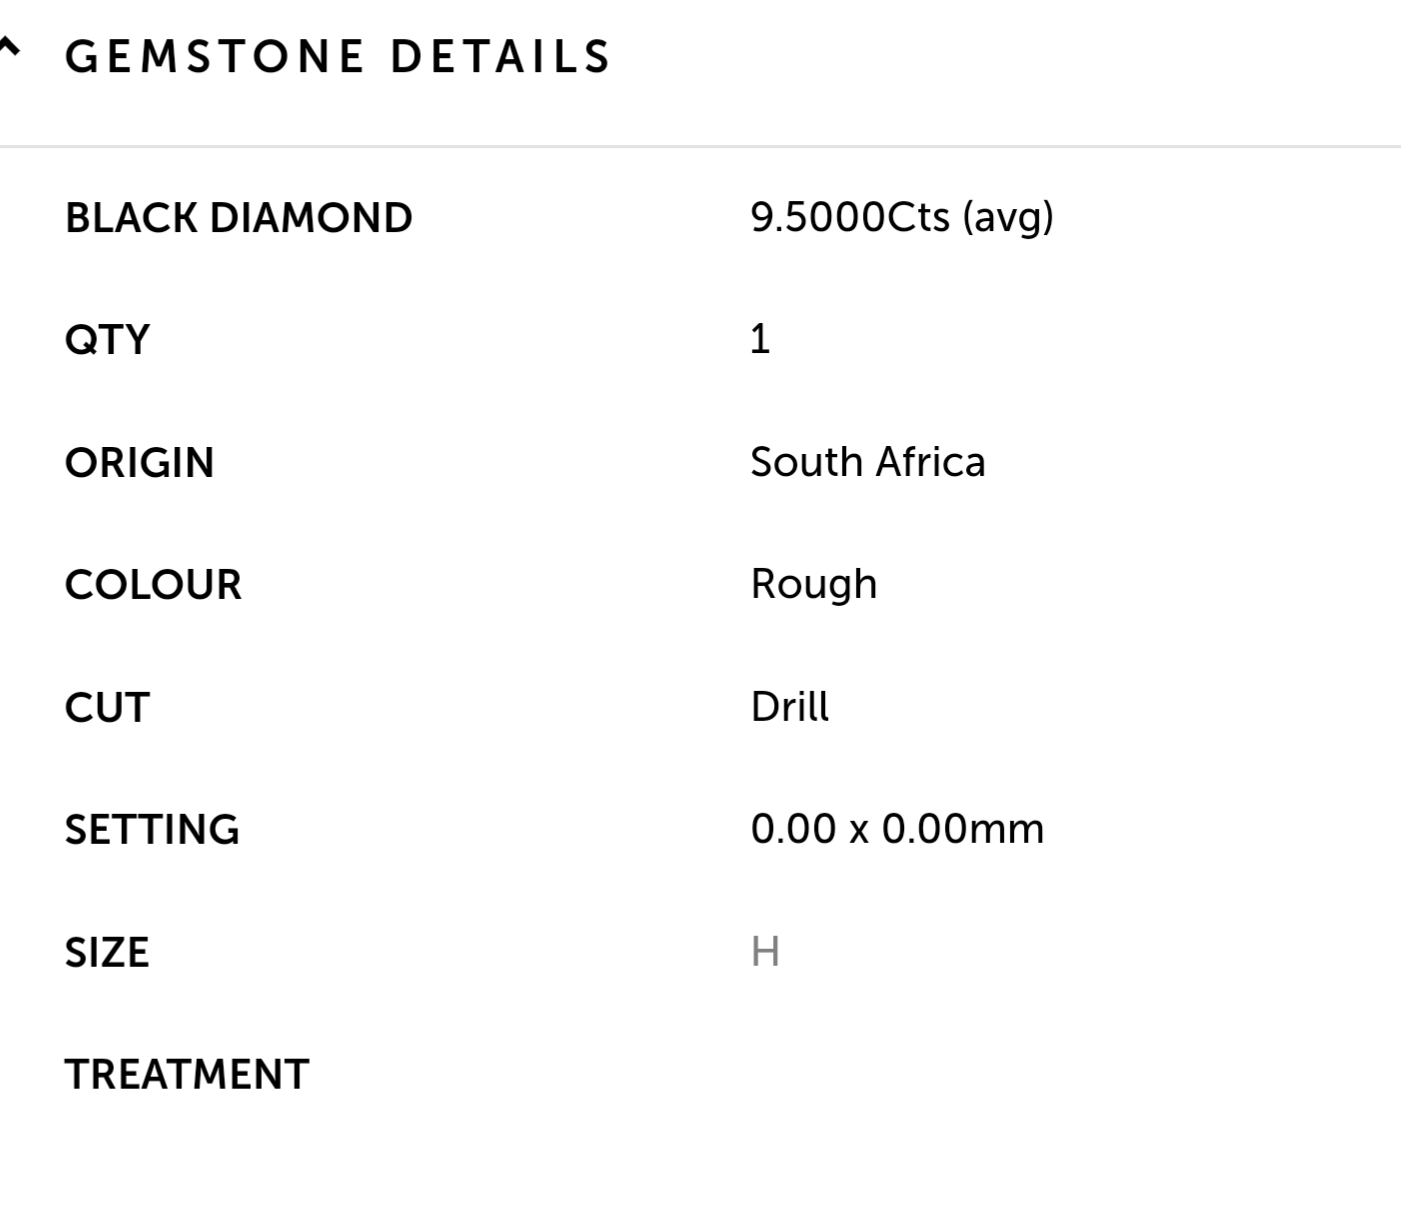Click the grey H value
This screenshot has height=1221, width=1416.
point(765,952)
